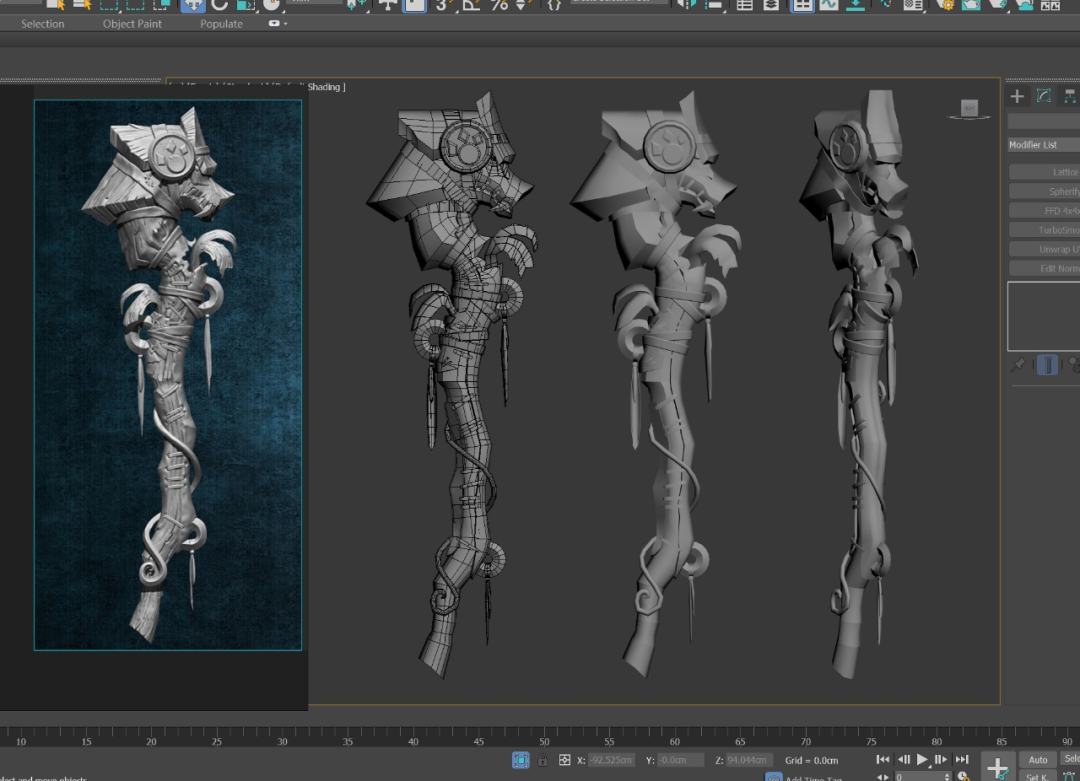Screen dimensions: 1080x781
Task: Toggle the selection lock icon
Action: pos(542,760)
